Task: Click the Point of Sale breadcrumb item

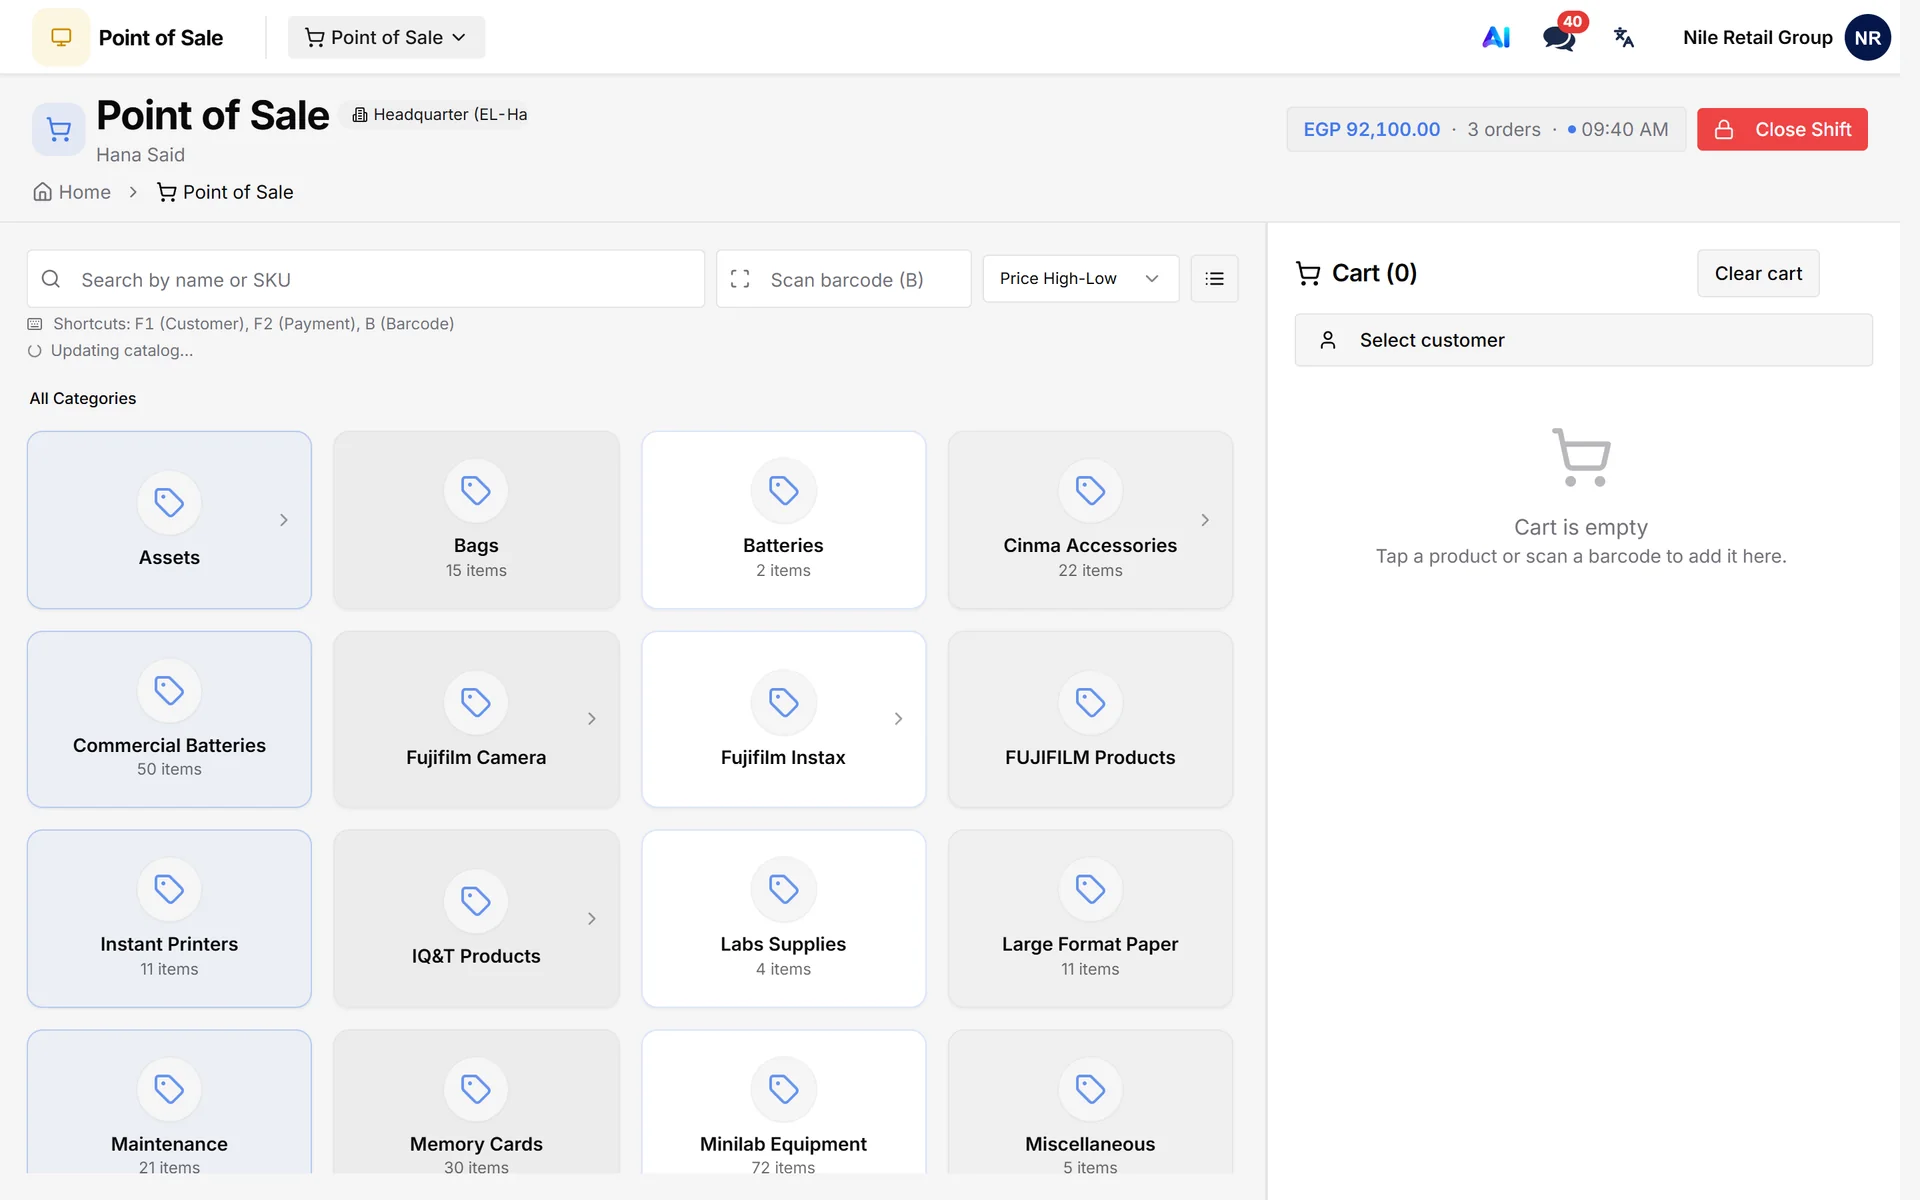Action: point(225,192)
